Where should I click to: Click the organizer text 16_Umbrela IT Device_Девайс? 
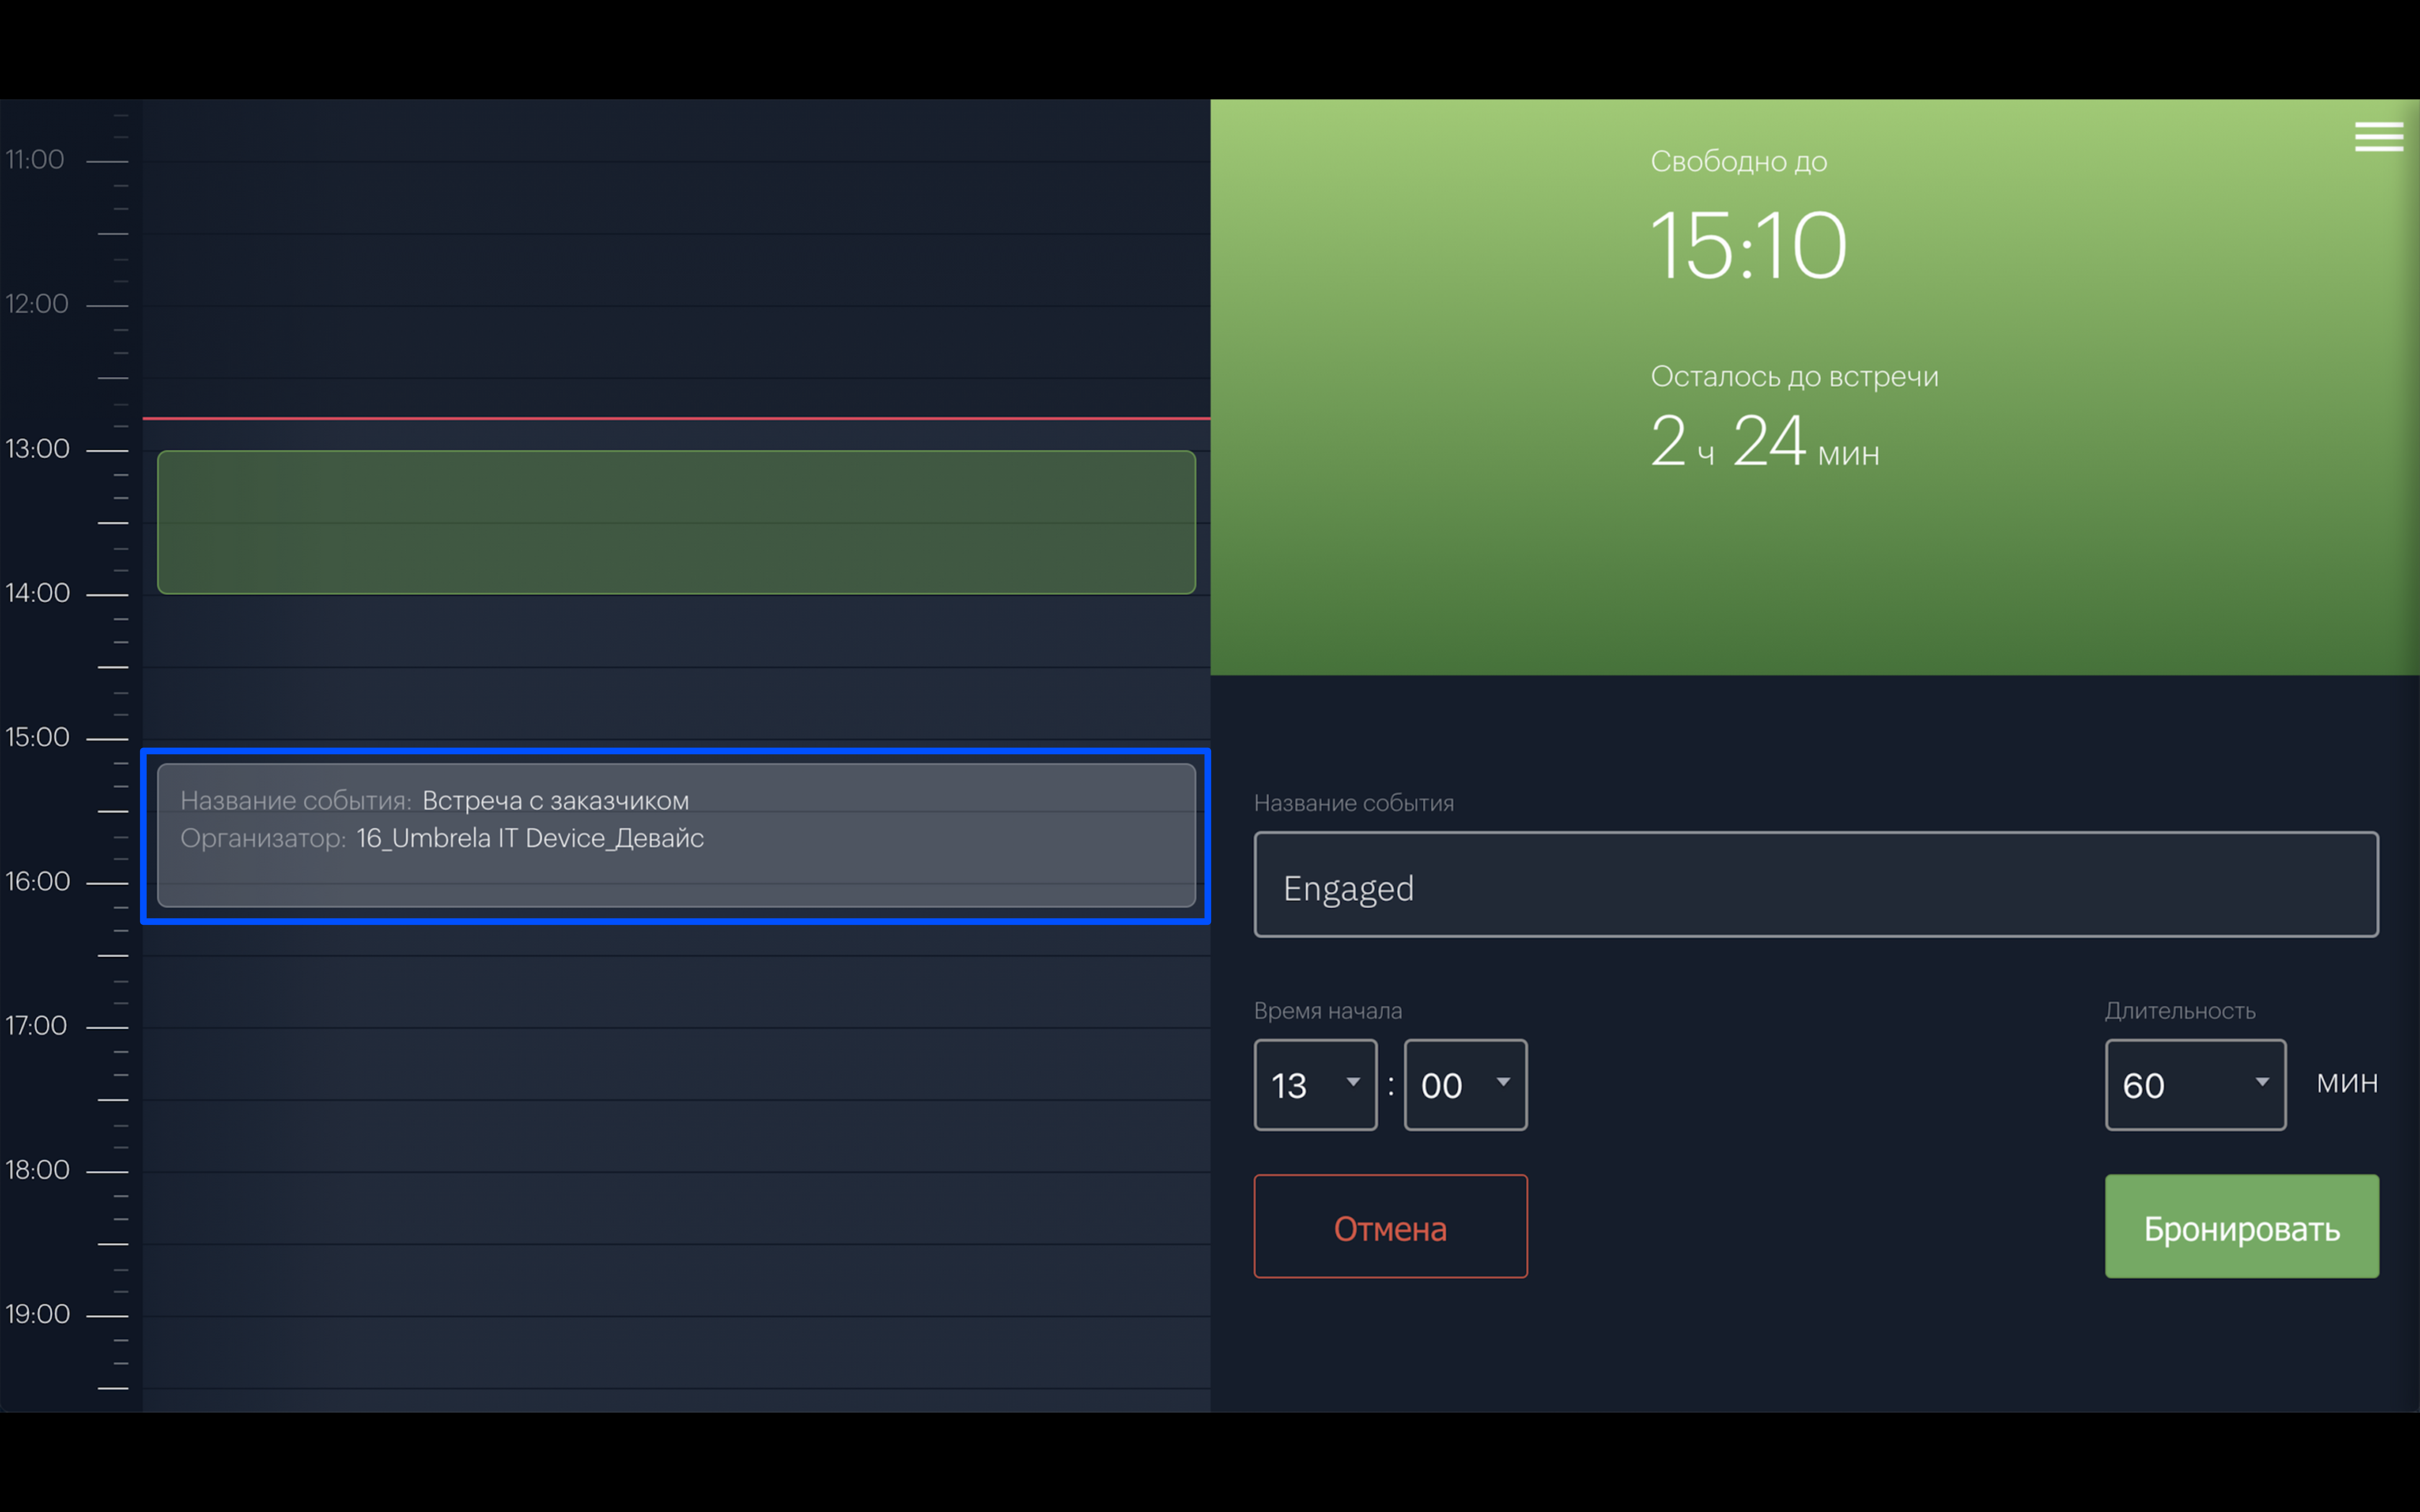click(x=530, y=838)
